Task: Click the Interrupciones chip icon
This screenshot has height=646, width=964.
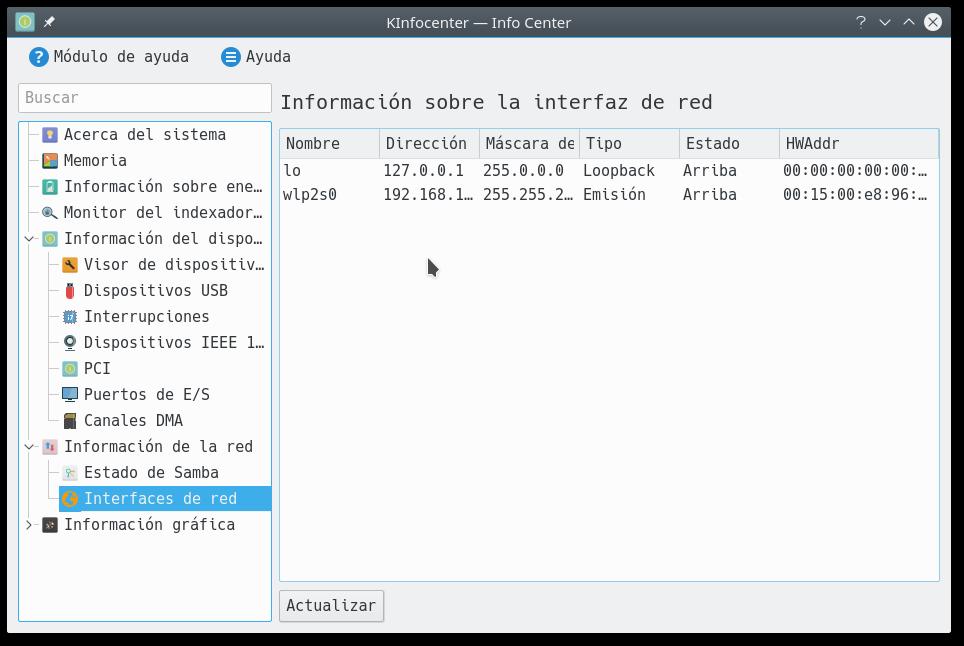Action: (x=69, y=317)
